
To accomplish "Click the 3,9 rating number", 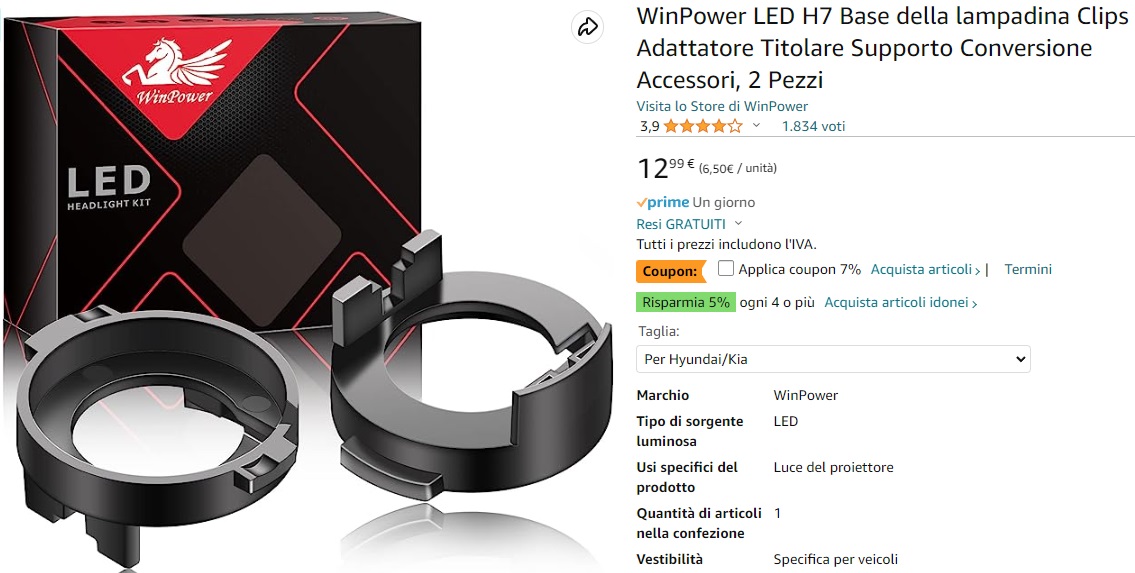I will [x=649, y=127].
